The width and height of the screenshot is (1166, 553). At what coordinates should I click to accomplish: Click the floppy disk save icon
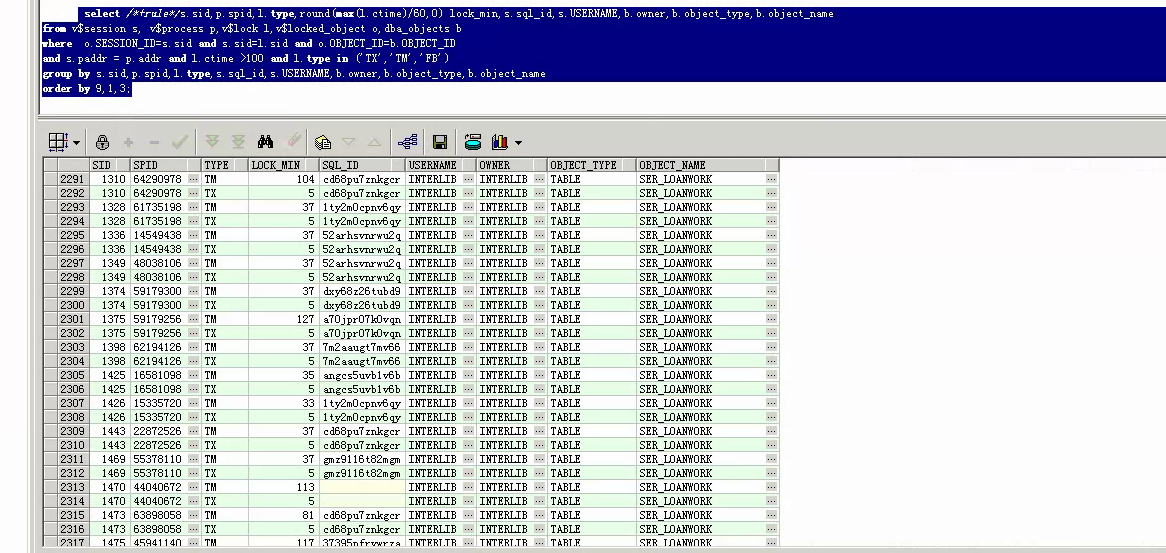click(x=439, y=142)
